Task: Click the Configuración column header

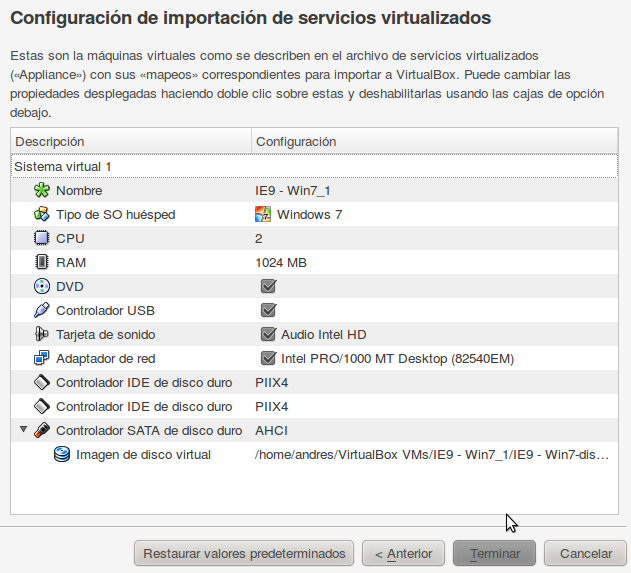Action: pos(435,141)
